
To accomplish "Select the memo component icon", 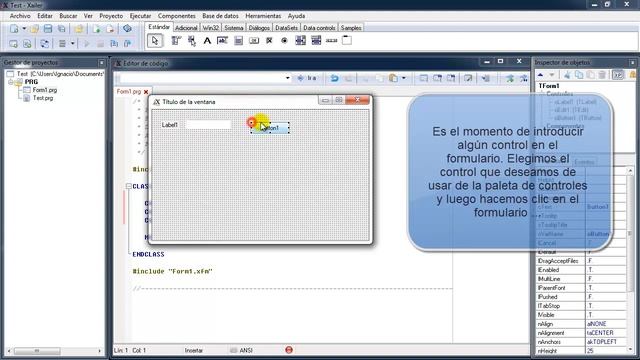I will pyautogui.click(x=238, y=40).
